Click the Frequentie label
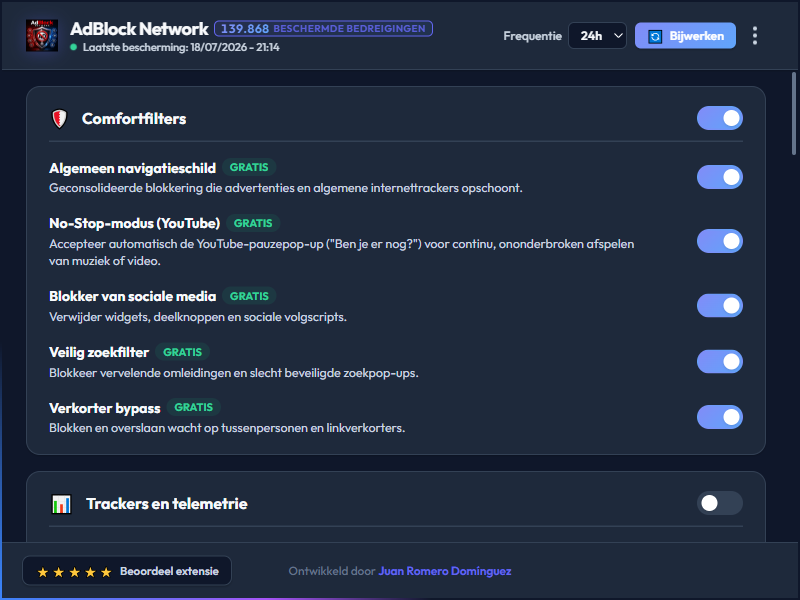 pyautogui.click(x=533, y=36)
